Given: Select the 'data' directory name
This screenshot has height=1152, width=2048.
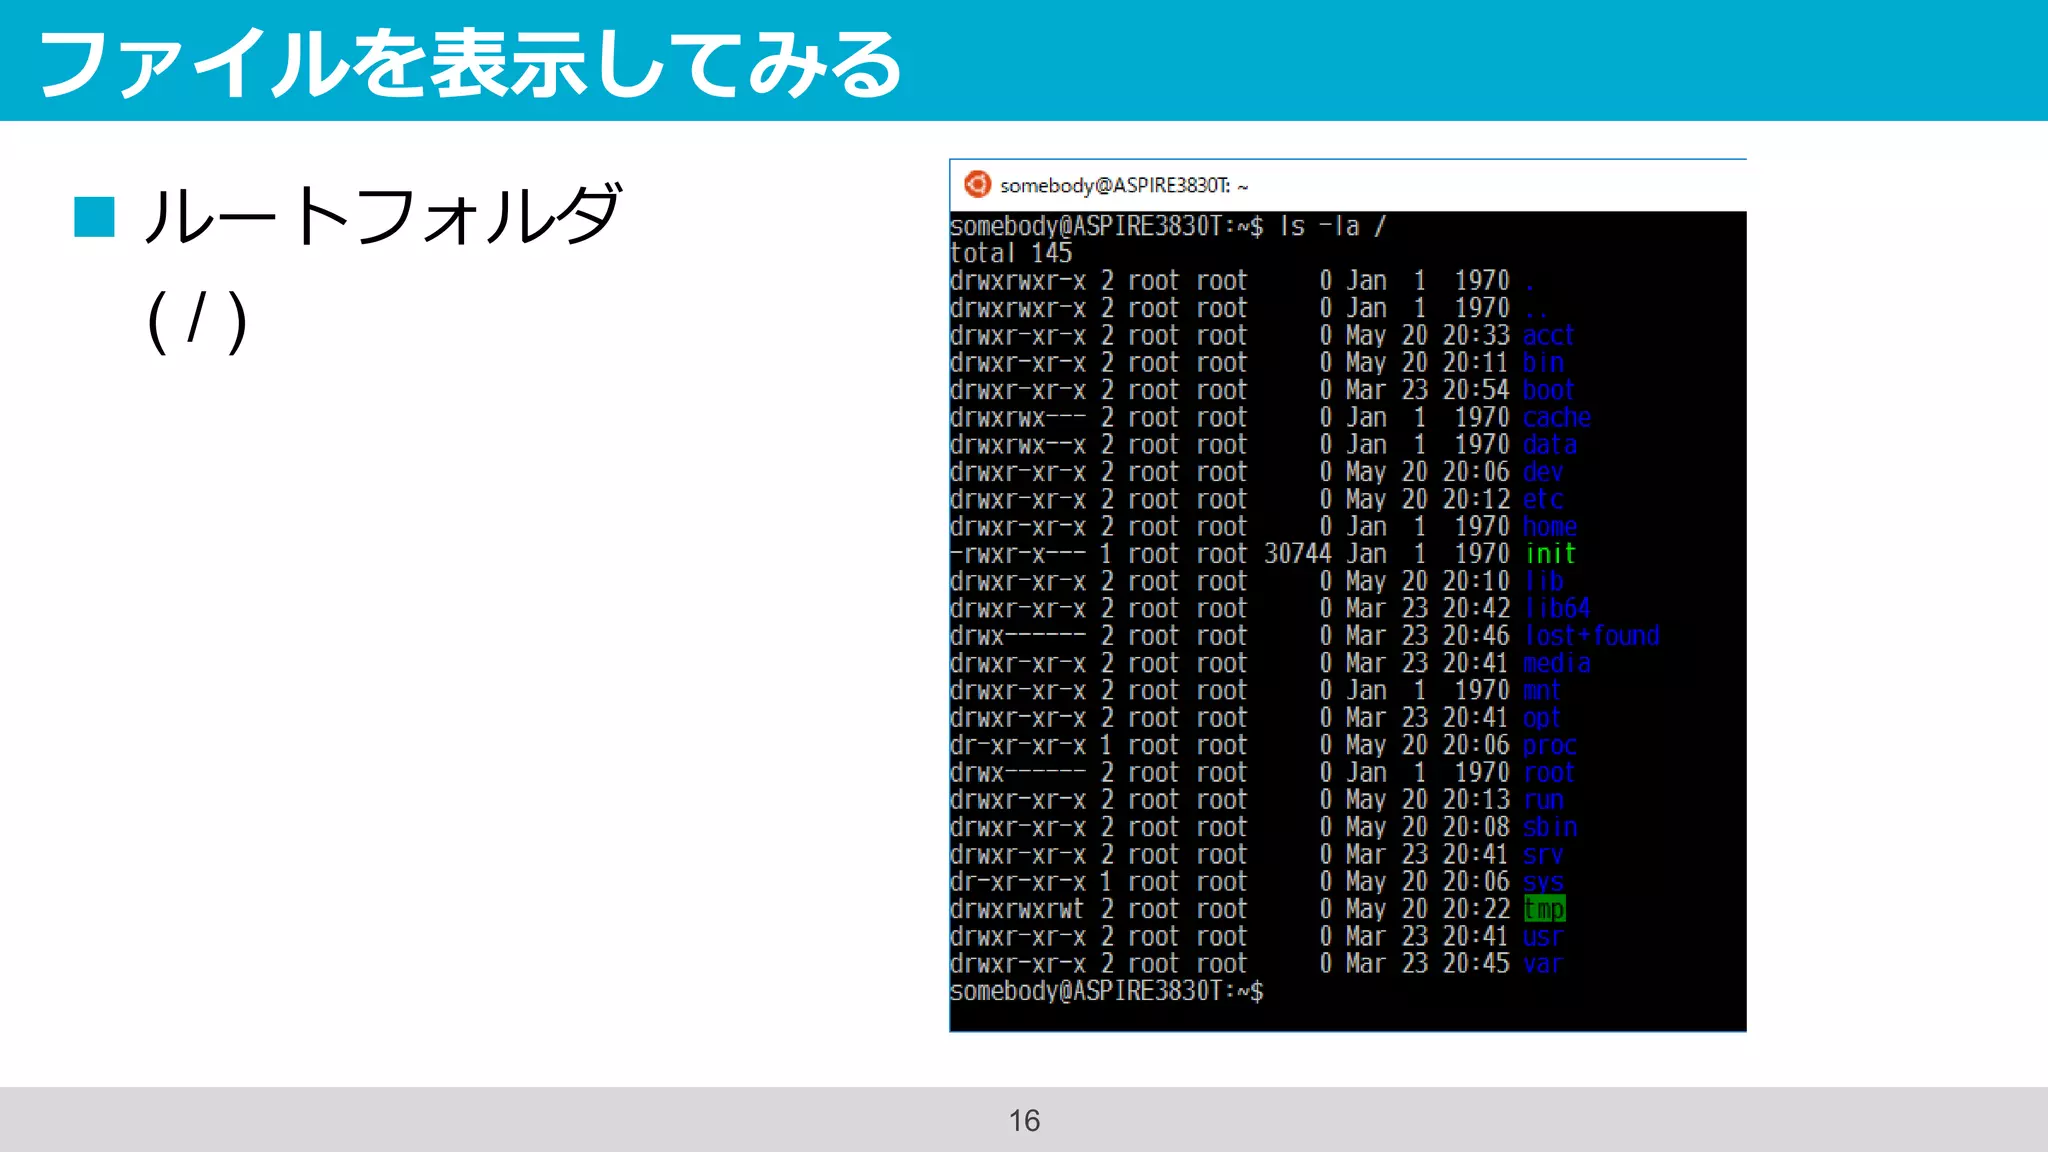Looking at the screenshot, I should (x=1550, y=444).
